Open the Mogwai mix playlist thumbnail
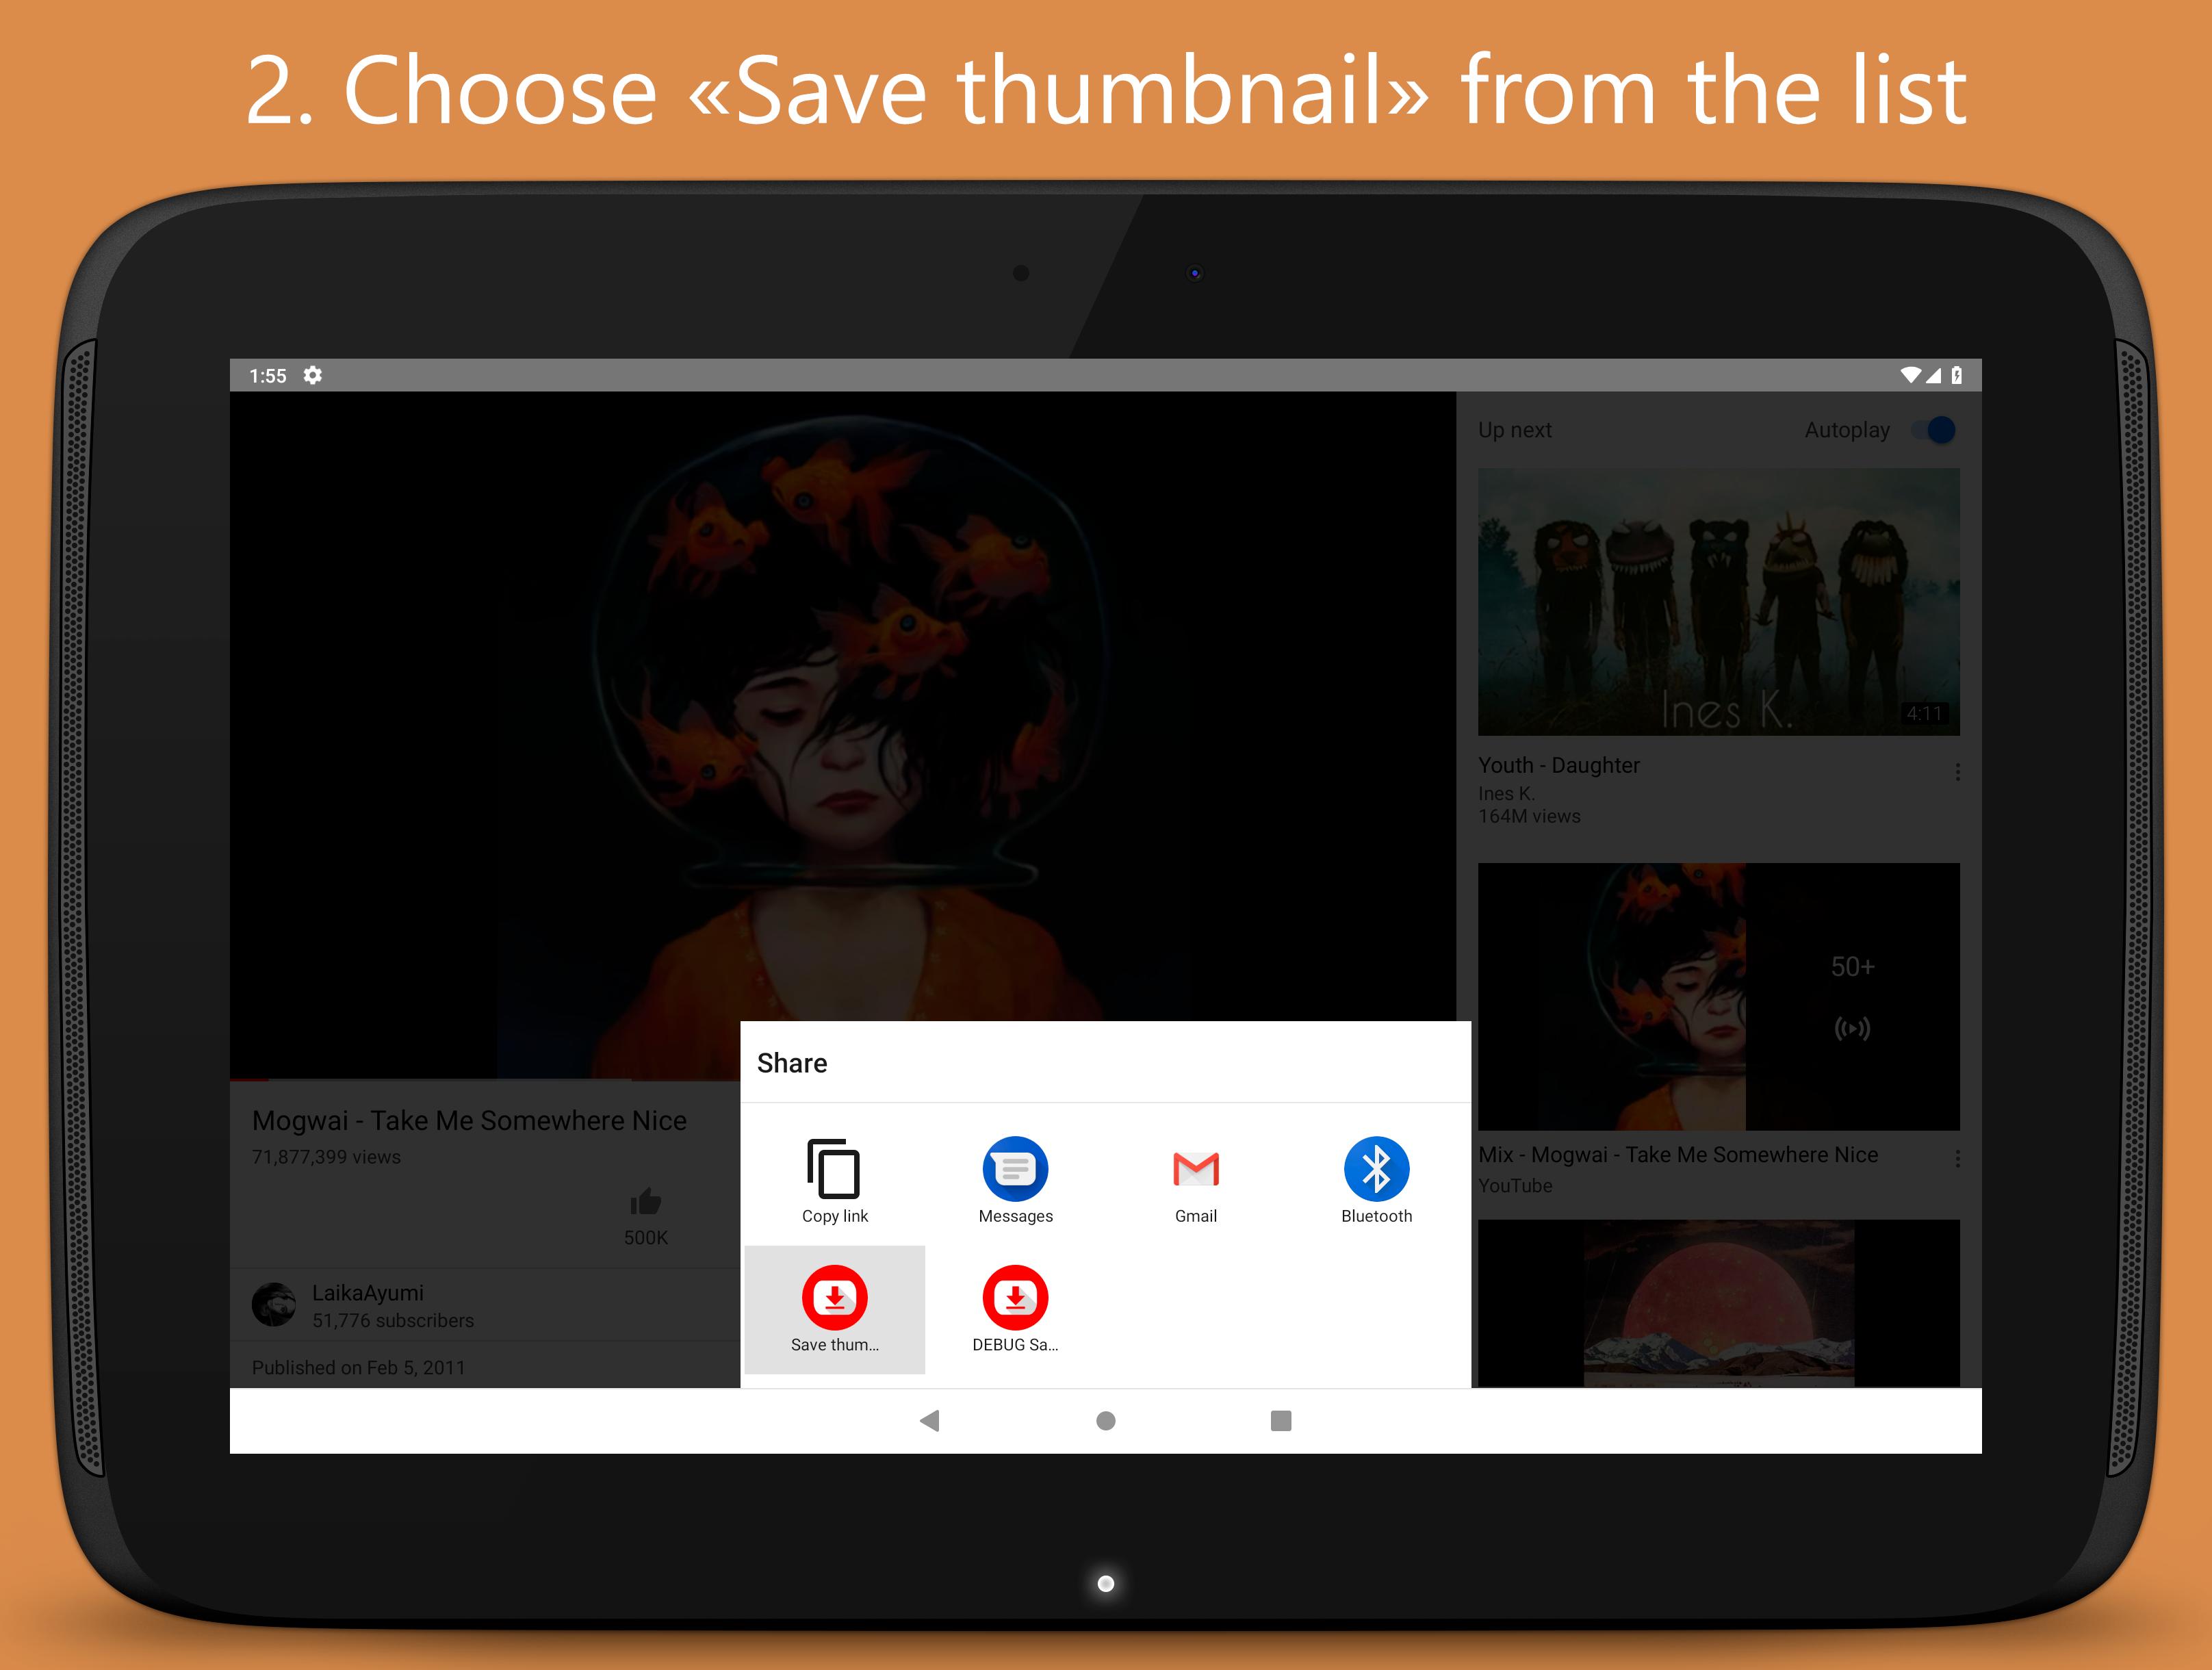The width and height of the screenshot is (2212, 1670). point(1719,997)
